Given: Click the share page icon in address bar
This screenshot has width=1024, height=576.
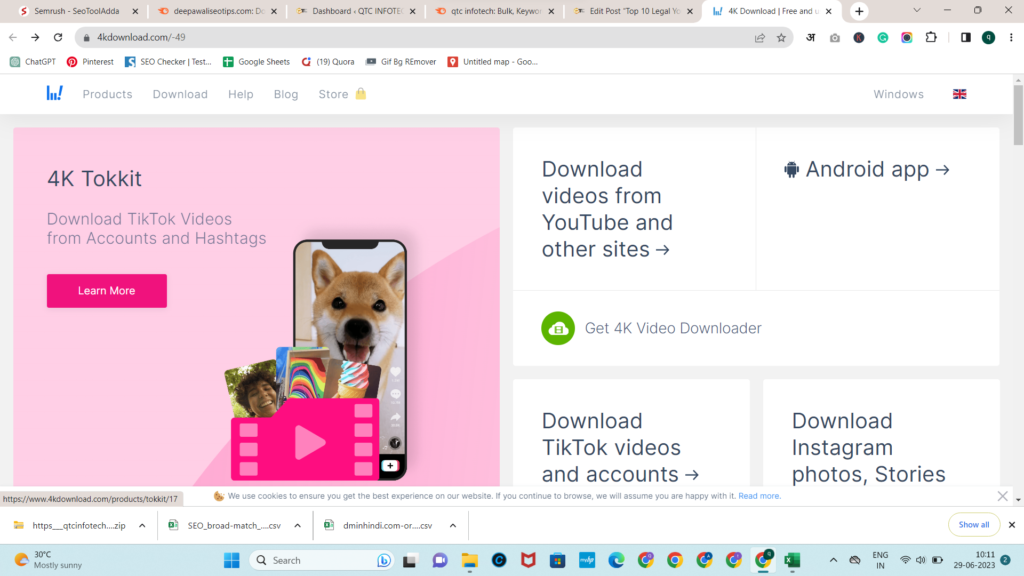Looking at the screenshot, I should click(760, 37).
